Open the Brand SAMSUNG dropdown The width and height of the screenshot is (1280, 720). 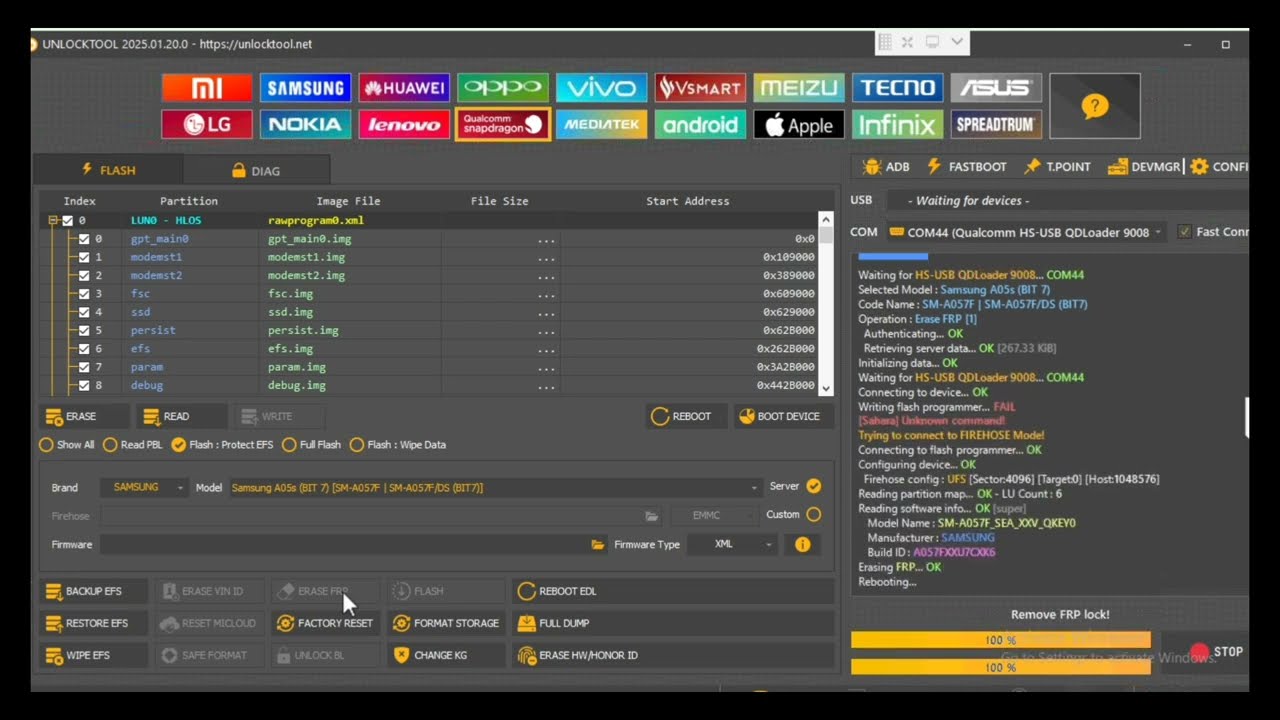pos(145,488)
